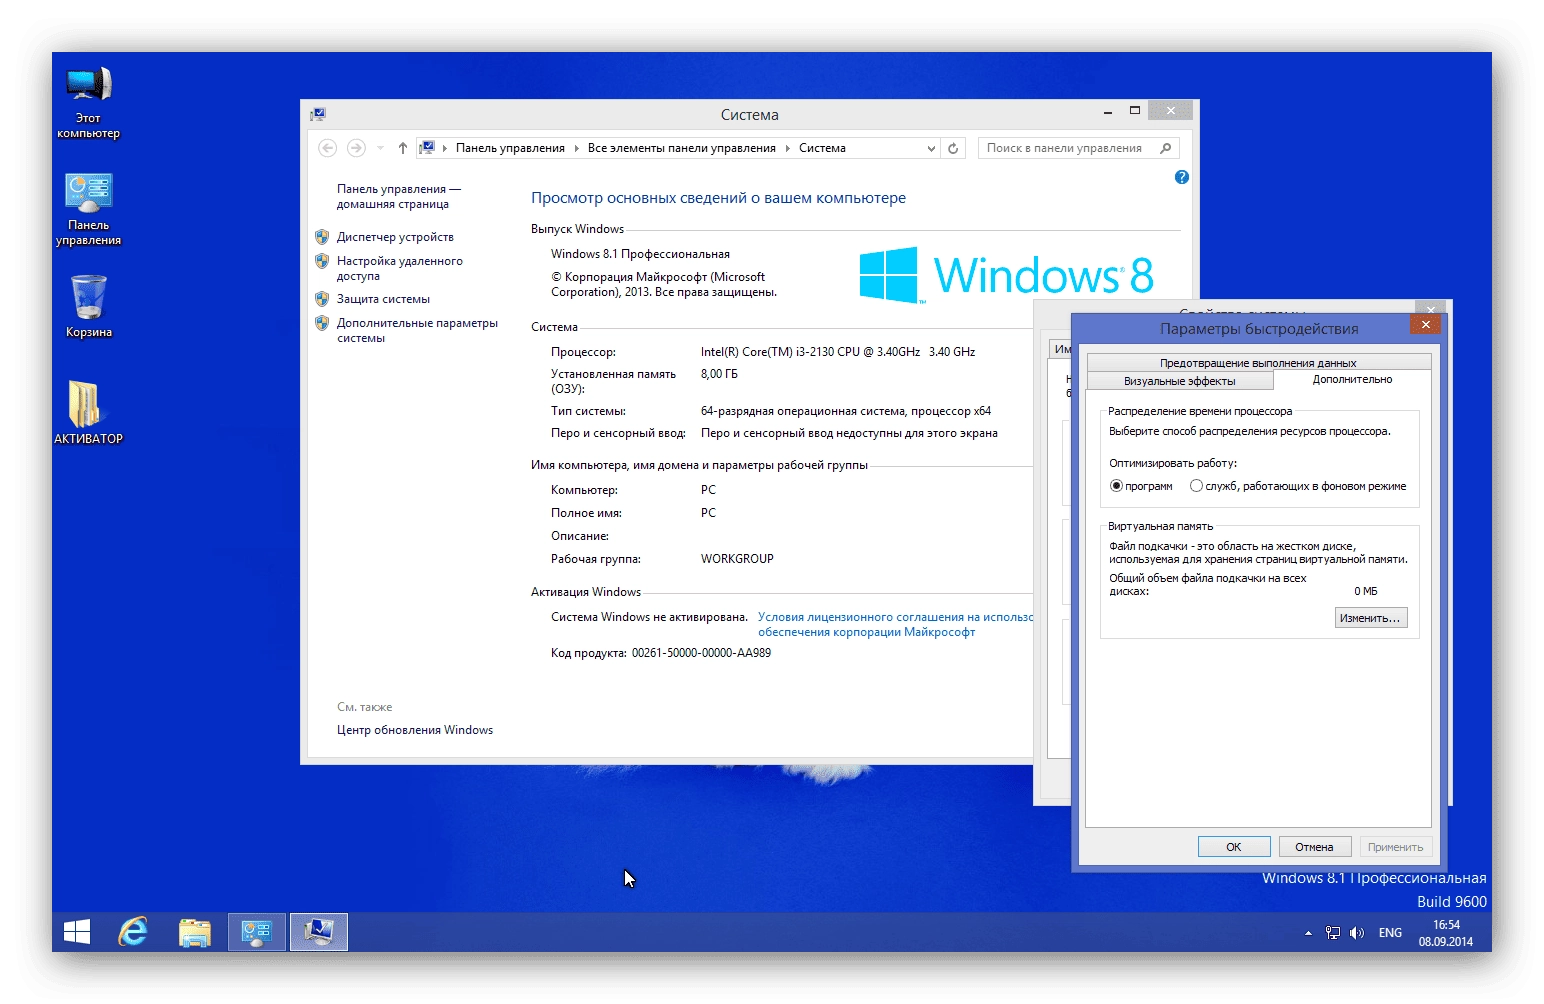Viewport: 1544px width, 1004px height.
Task: Click the Back arrow in Система window
Action: coord(327,148)
